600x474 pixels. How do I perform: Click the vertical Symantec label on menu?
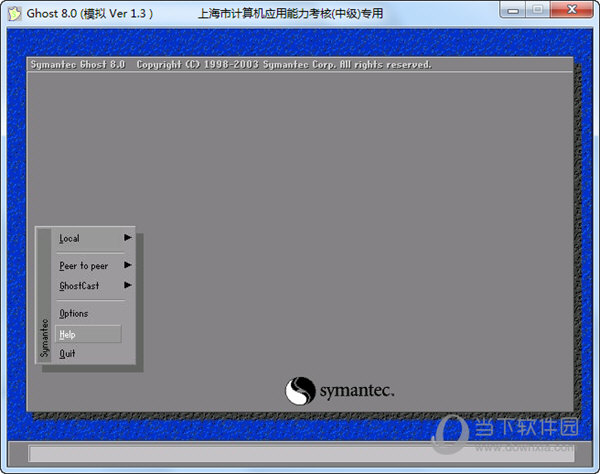pos(44,338)
